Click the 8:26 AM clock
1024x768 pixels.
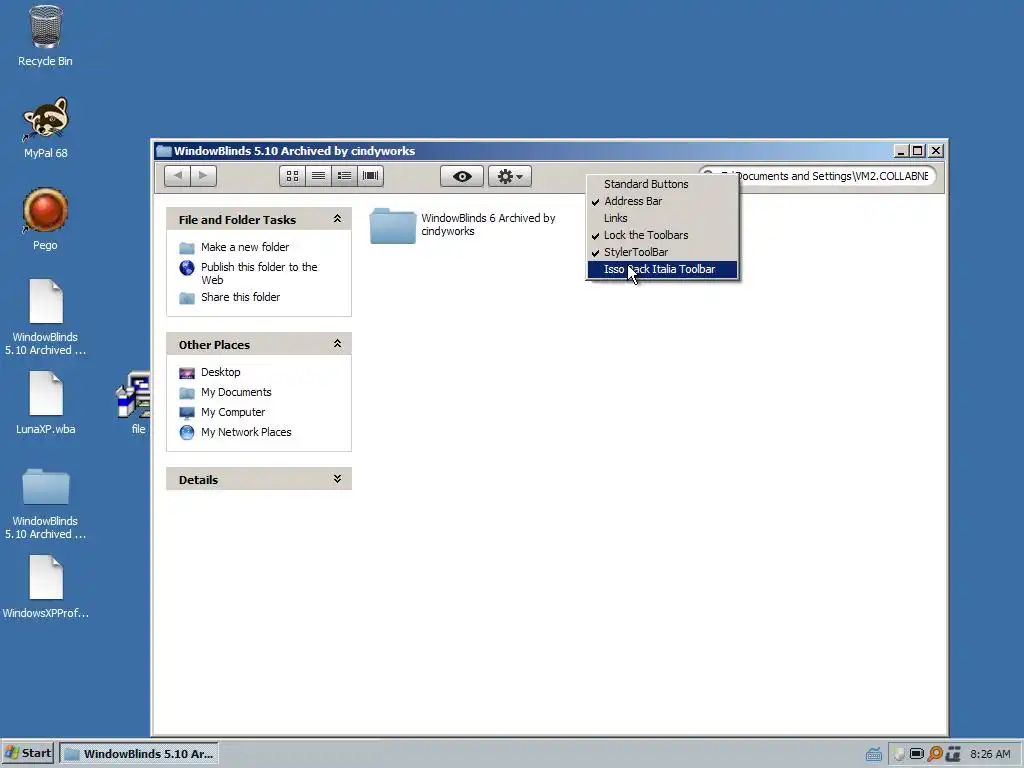(990, 754)
